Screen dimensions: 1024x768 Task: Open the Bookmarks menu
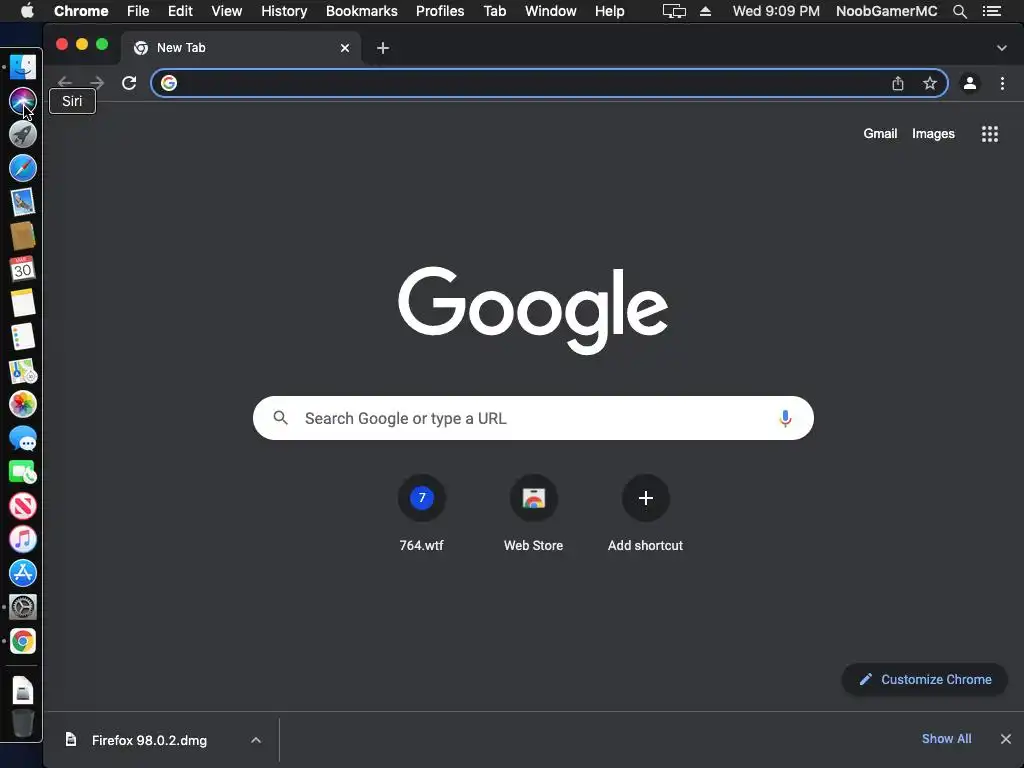click(362, 11)
